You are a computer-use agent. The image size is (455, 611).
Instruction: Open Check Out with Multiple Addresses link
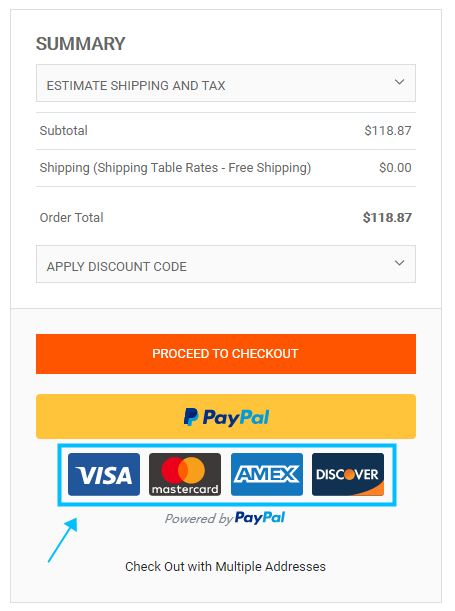click(x=225, y=567)
